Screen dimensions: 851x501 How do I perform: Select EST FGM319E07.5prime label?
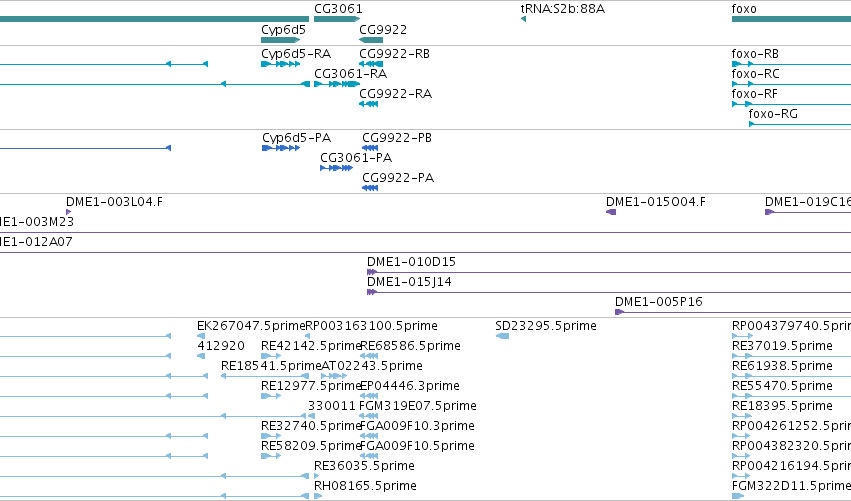point(418,407)
